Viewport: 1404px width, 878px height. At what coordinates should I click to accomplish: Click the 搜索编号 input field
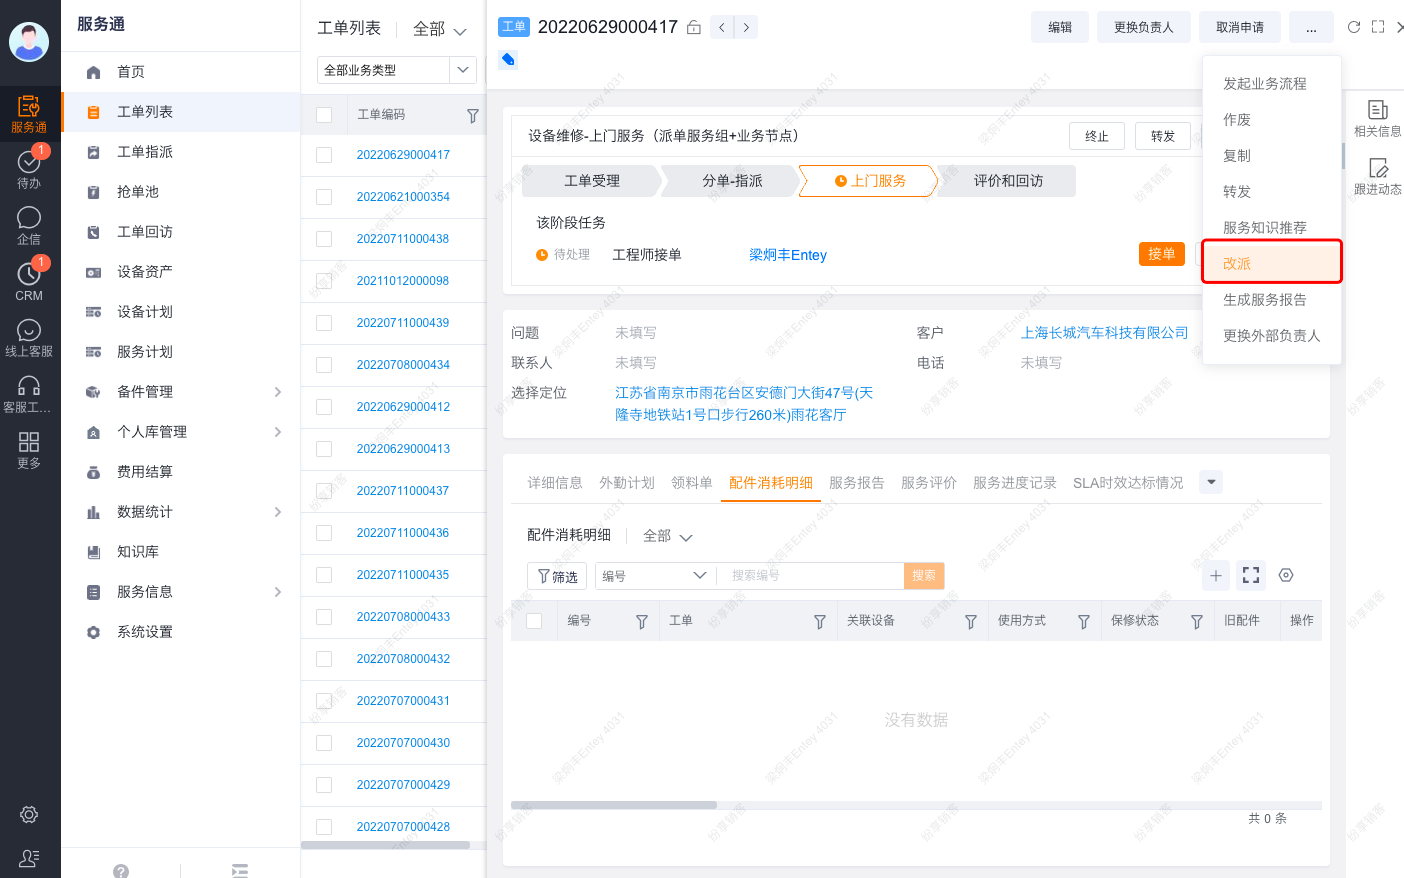(810, 576)
